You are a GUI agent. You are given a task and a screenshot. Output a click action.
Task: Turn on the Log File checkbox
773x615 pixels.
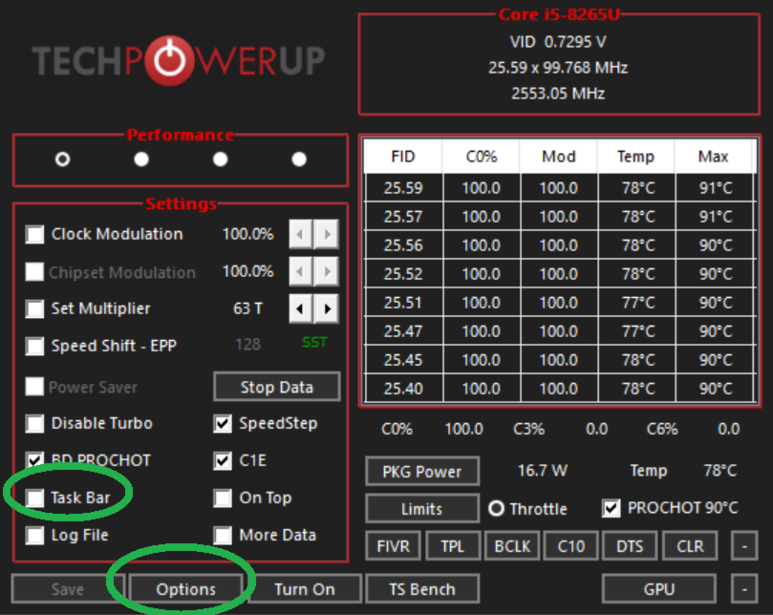[x=35, y=535]
